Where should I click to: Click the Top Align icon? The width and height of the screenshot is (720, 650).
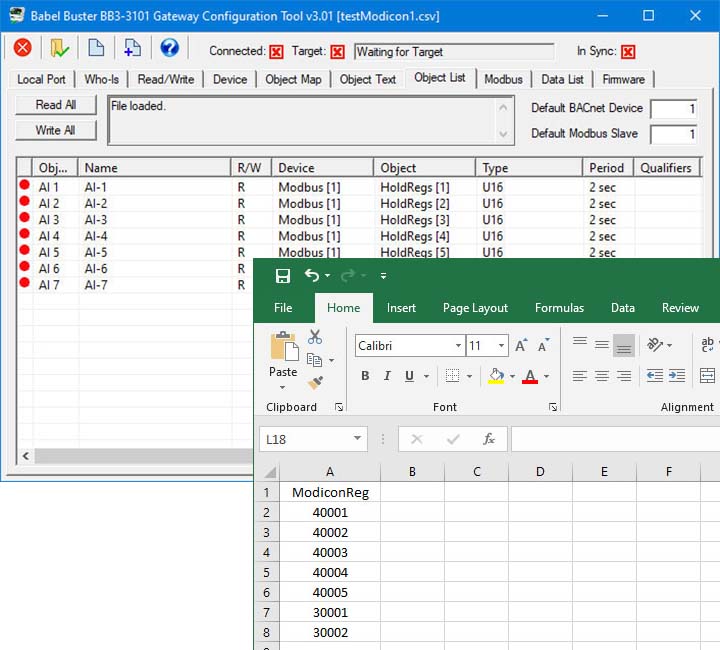[579, 343]
